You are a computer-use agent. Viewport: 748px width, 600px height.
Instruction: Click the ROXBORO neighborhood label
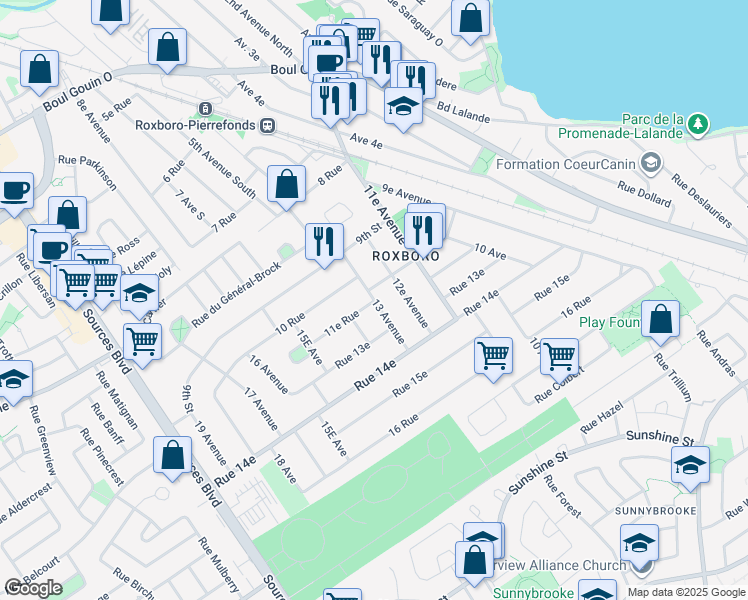406,256
